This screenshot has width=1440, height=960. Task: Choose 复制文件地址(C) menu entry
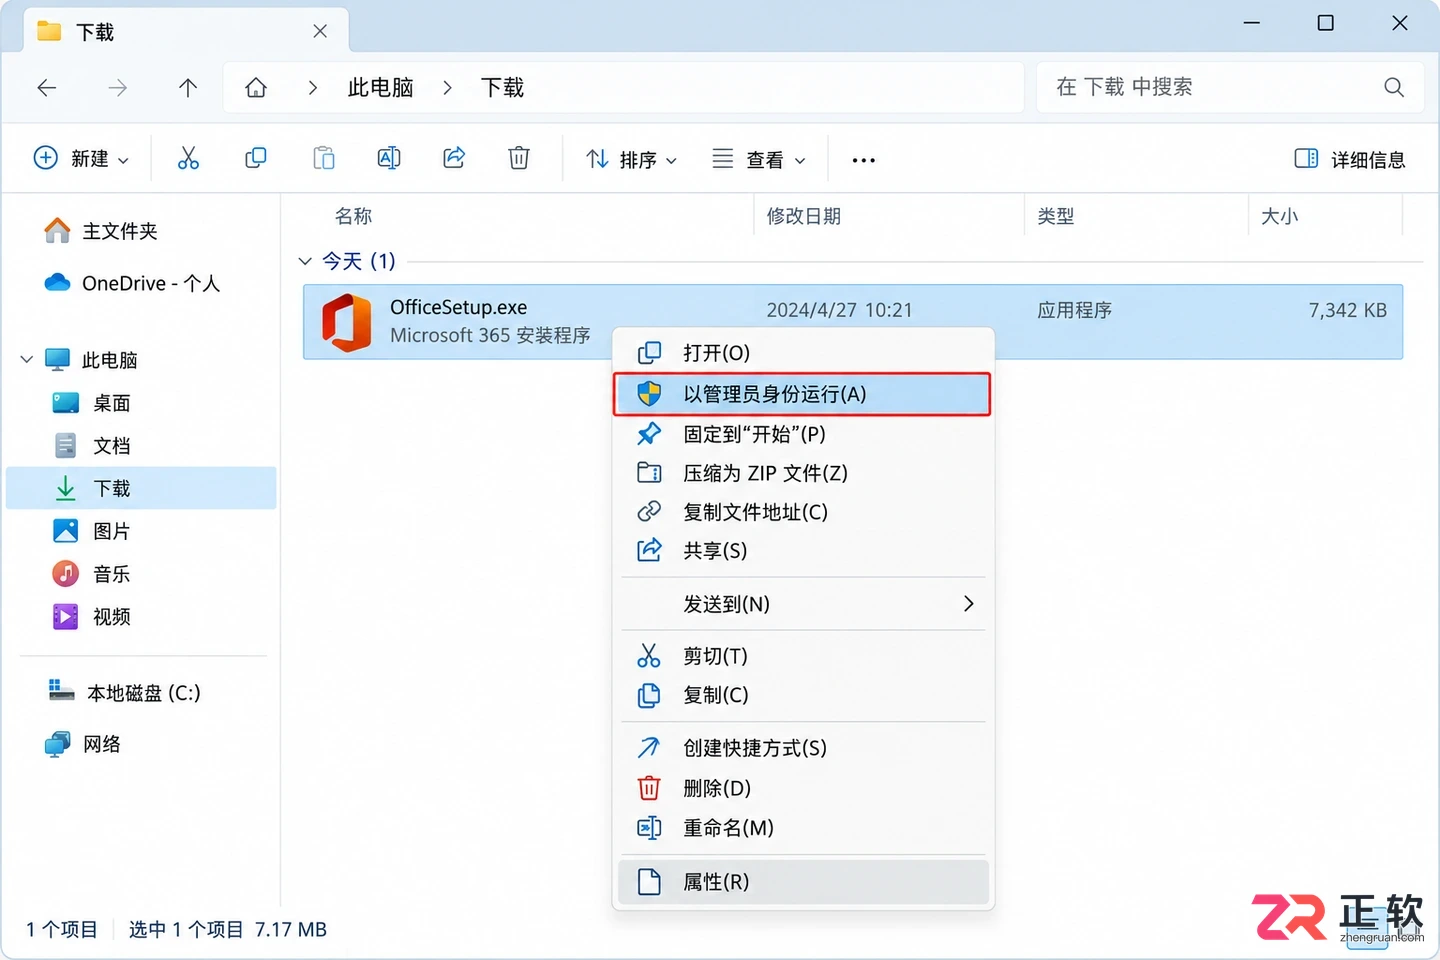pos(803,512)
